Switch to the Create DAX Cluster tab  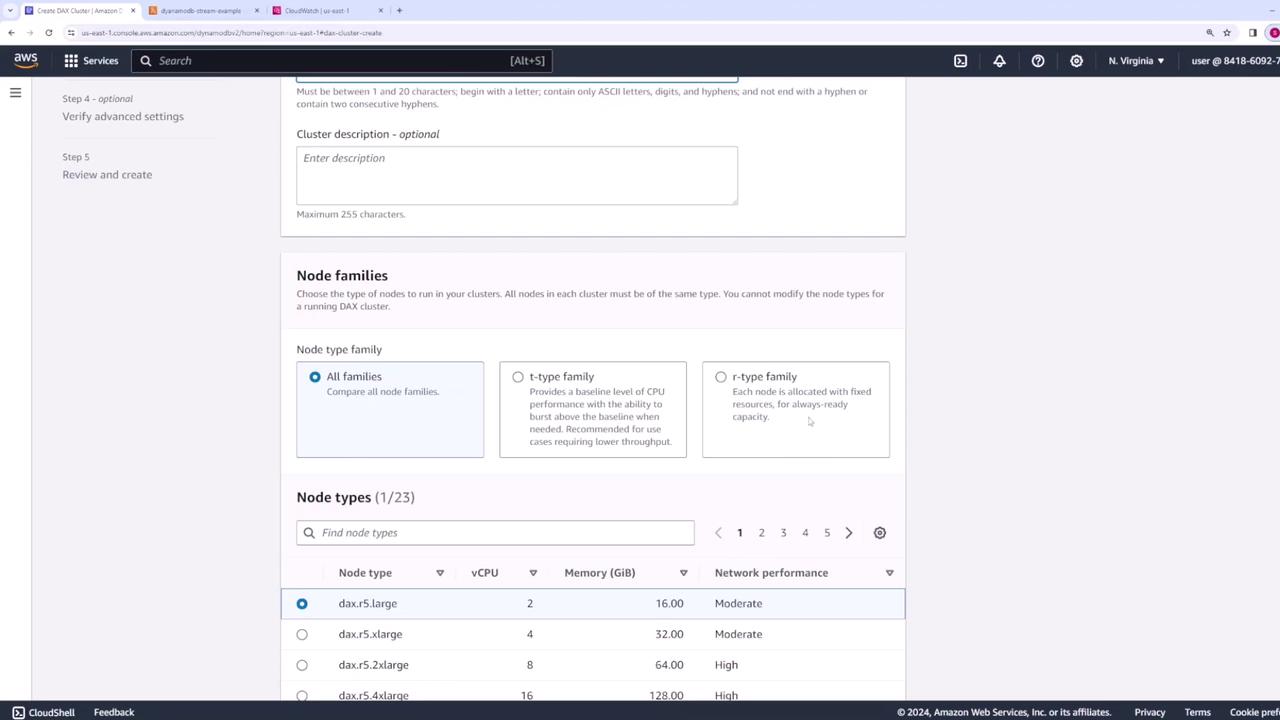[x=79, y=11]
